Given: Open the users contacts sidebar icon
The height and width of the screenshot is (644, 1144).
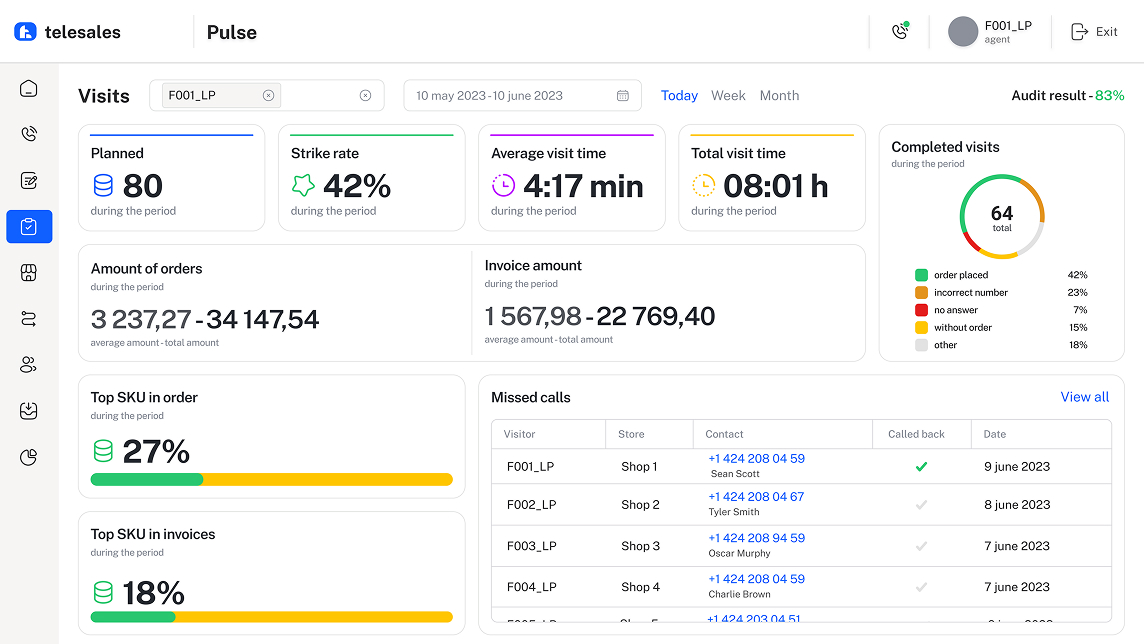Looking at the screenshot, I should pos(29,365).
